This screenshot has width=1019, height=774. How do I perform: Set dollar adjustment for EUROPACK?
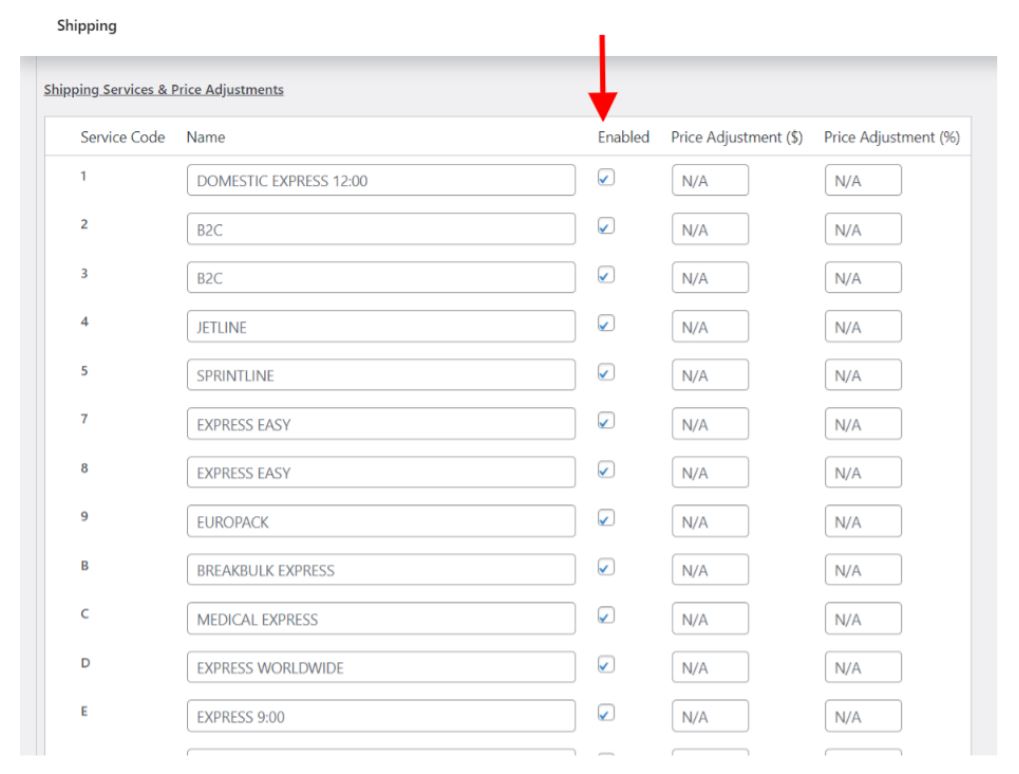(710, 521)
